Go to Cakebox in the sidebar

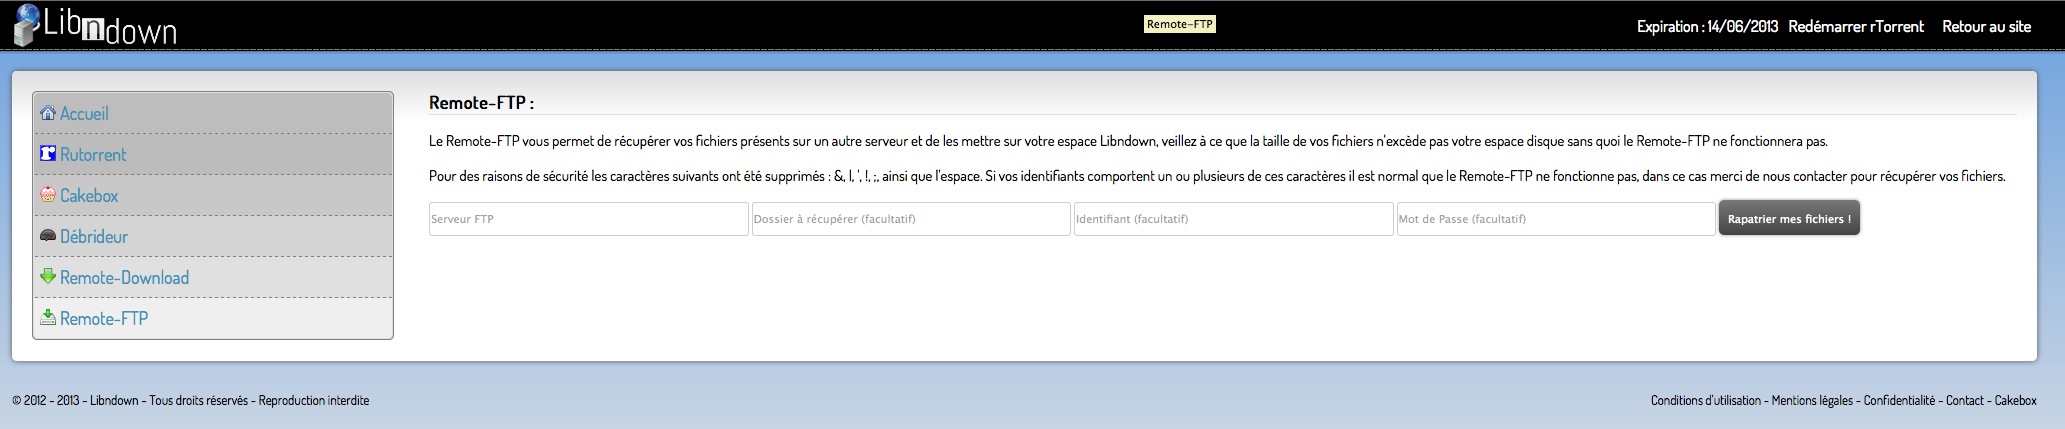click(x=89, y=196)
